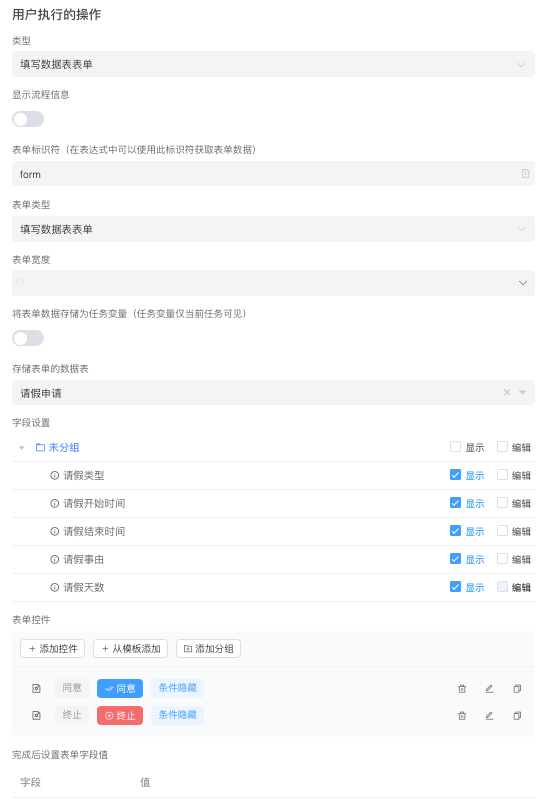Delete the 同意 form control
551x808 pixels.
coord(462,688)
